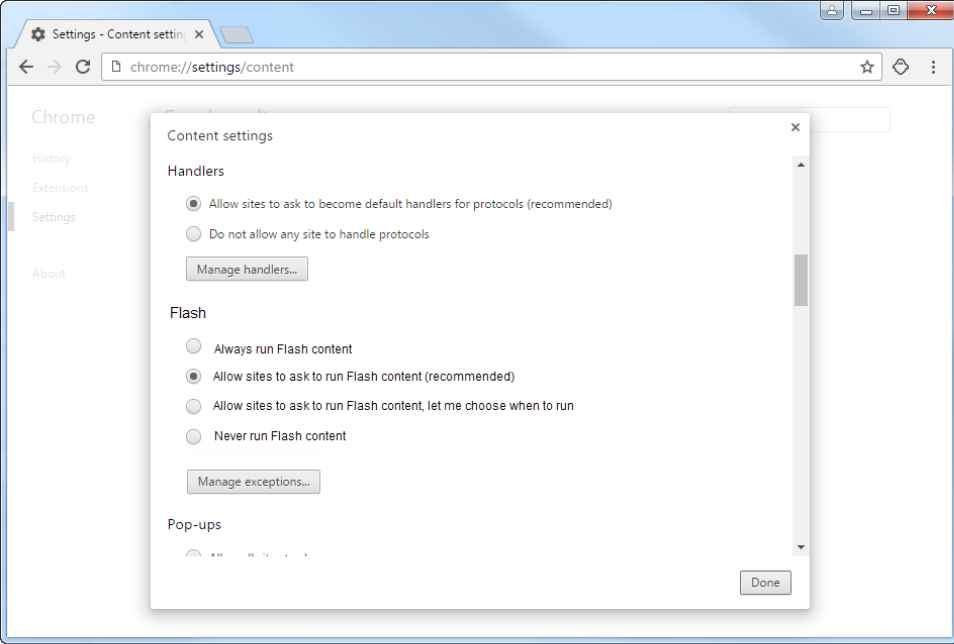The height and width of the screenshot is (644, 954).
Task: Click the grayed-out forward arrow
Action: 54,67
